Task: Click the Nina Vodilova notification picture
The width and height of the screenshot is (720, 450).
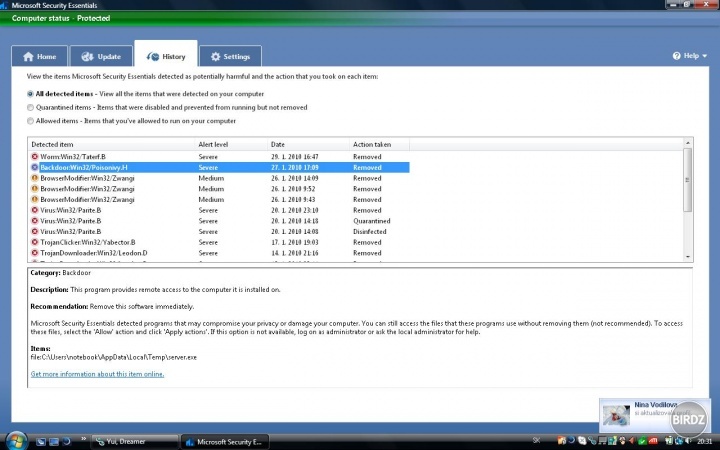Action: click(616, 415)
